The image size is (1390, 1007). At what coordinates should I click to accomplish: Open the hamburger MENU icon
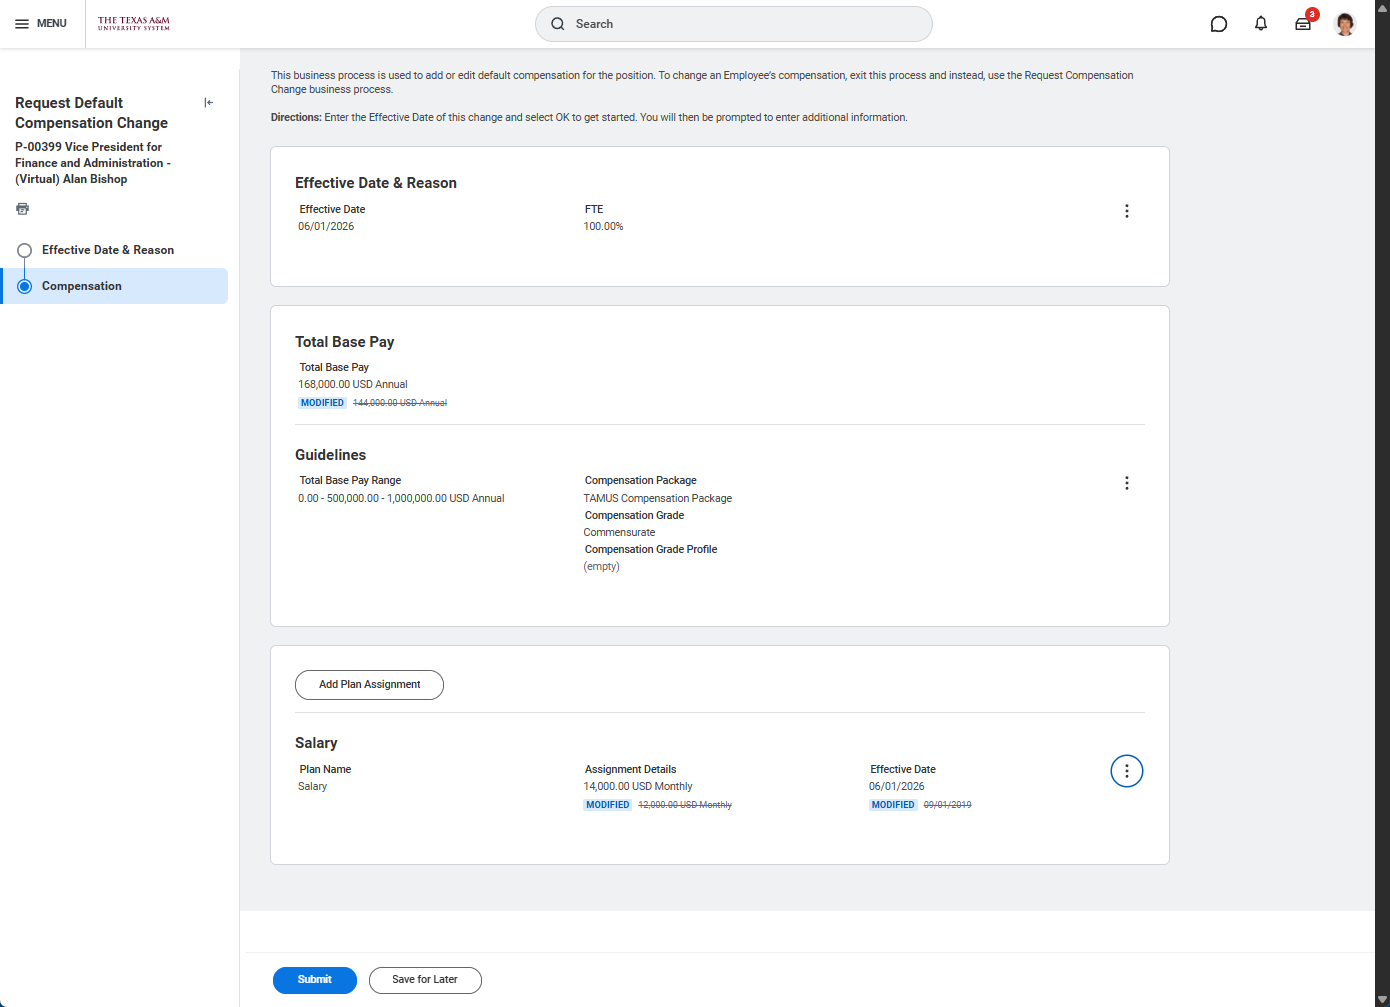click(22, 24)
